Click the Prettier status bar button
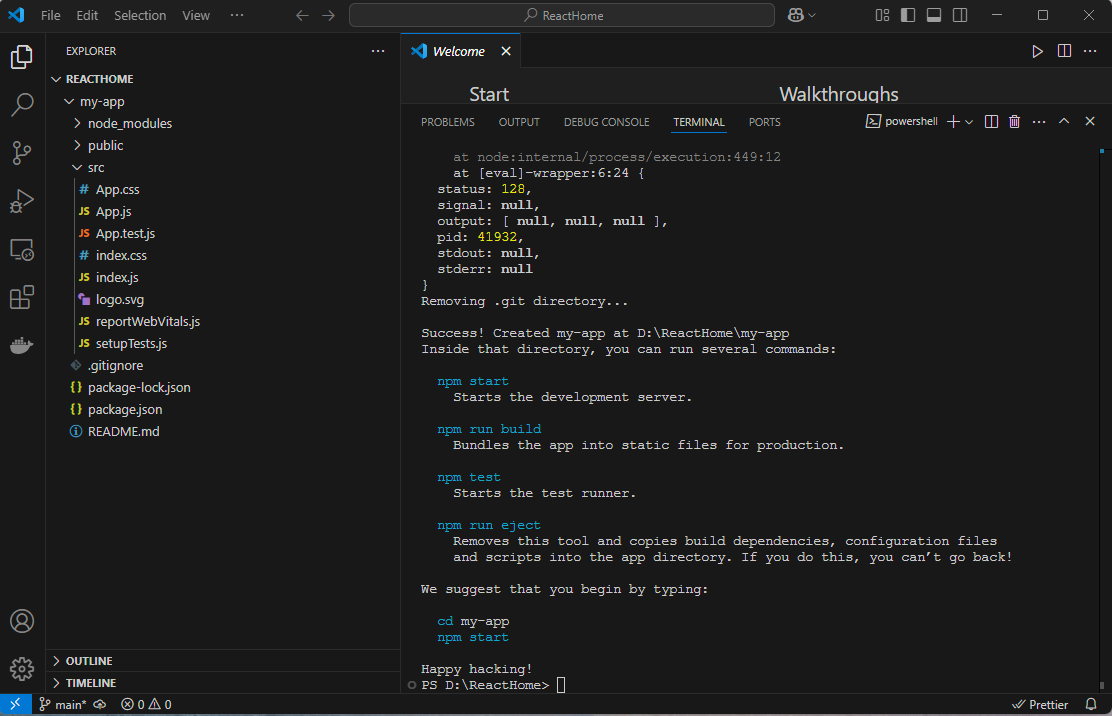Image resolution: width=1112 pixels, height=716 pixels. point(1040,705)
